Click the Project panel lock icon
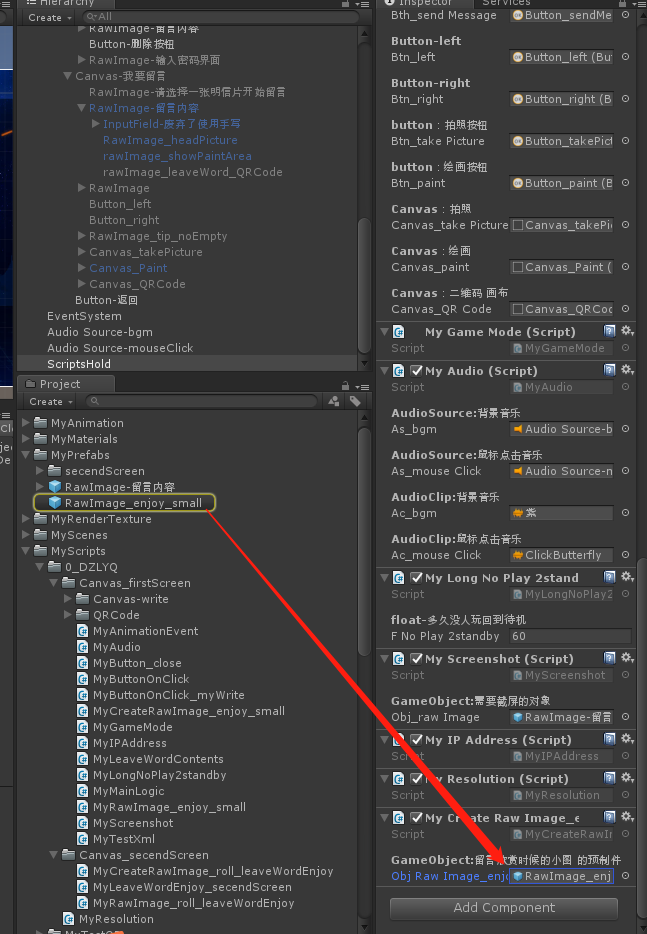 click(x=345, y=386)
